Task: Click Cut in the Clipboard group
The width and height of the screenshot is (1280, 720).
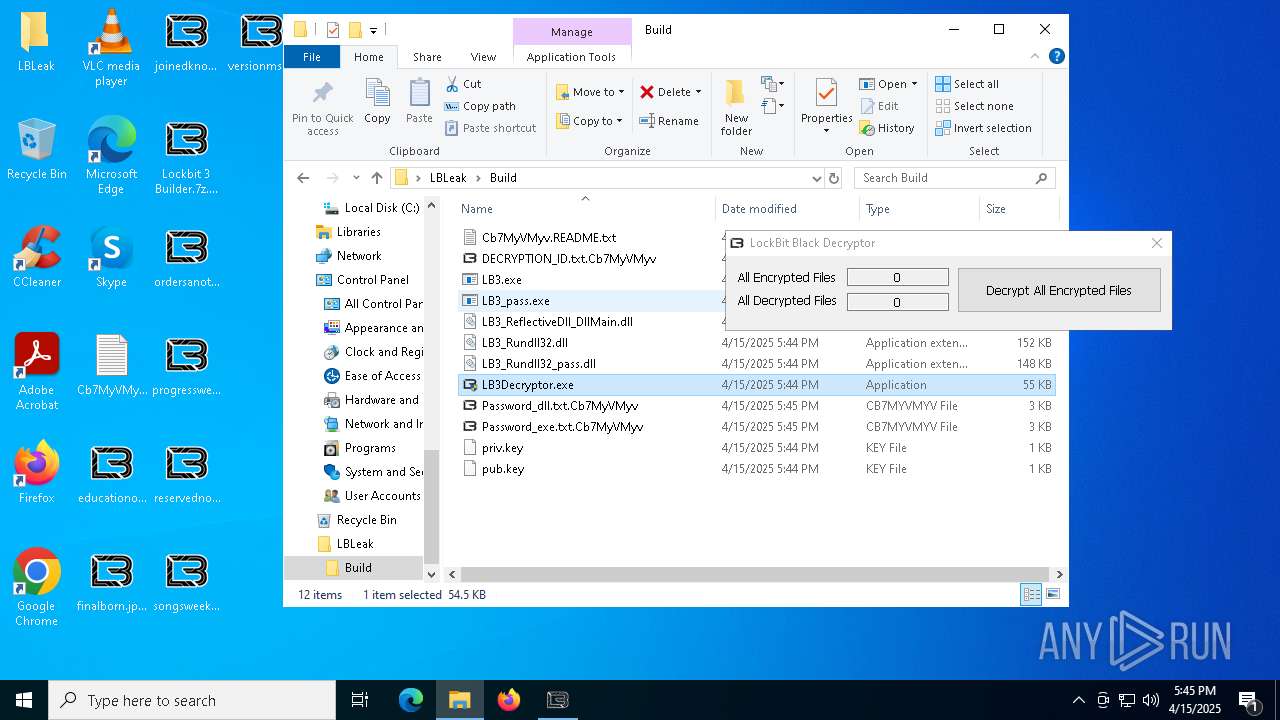Action: (463, 84)
